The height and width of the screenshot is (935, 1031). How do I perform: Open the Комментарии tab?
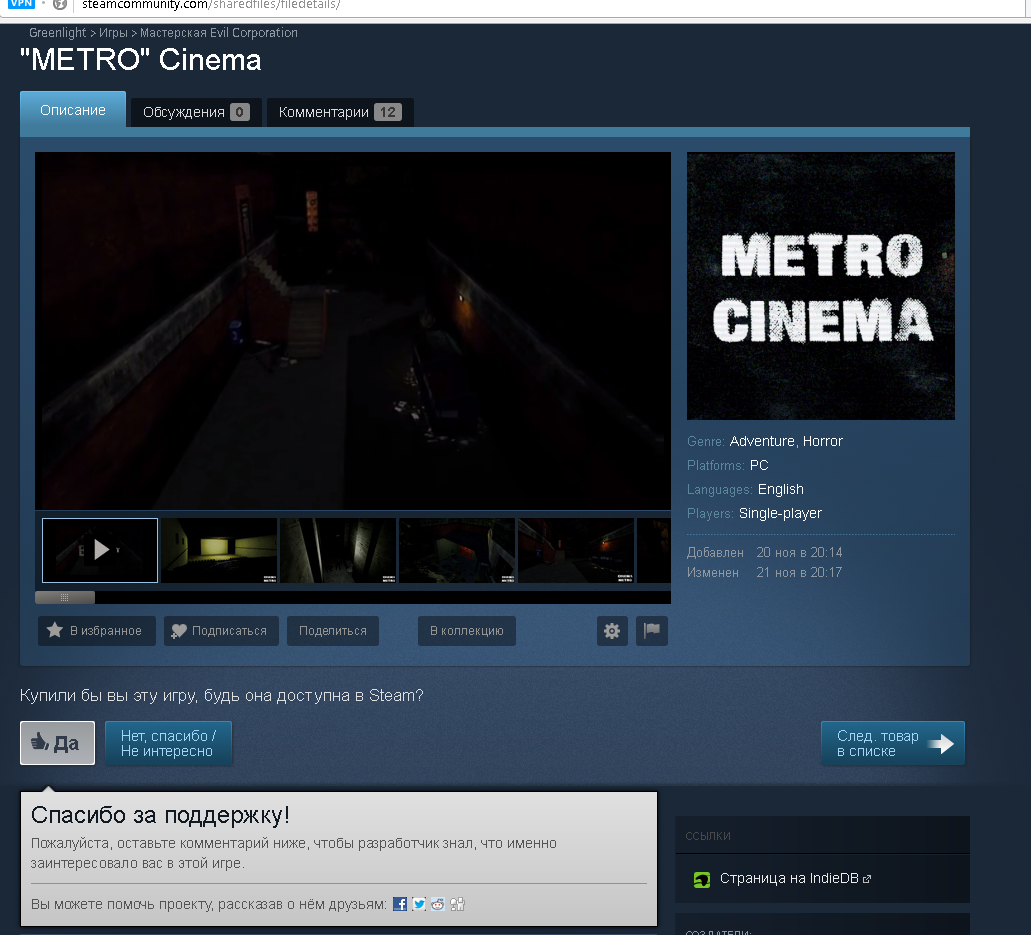(x=340, y=112)
